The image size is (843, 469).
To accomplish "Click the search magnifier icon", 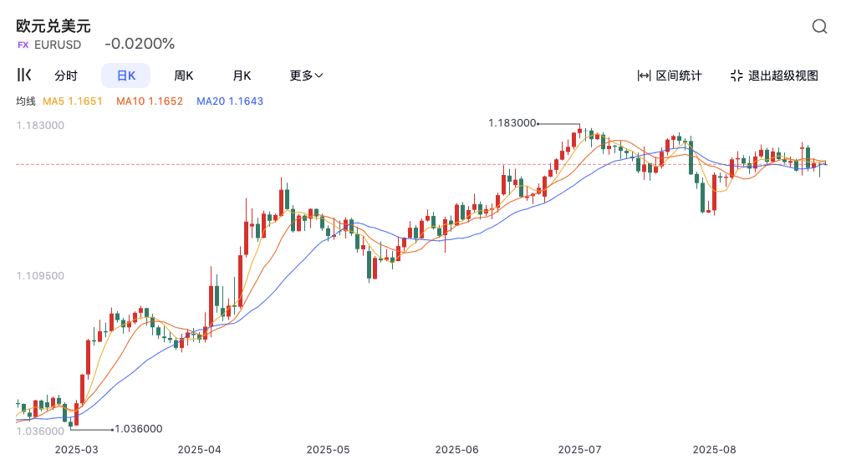I will tap(819, 27).
